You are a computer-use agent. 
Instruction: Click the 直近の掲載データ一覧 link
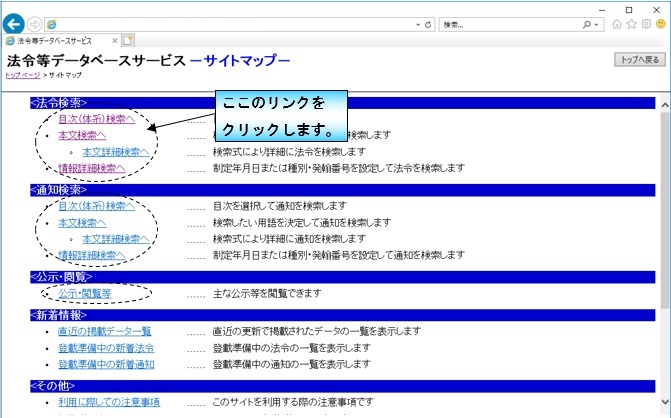pos(104,331)
